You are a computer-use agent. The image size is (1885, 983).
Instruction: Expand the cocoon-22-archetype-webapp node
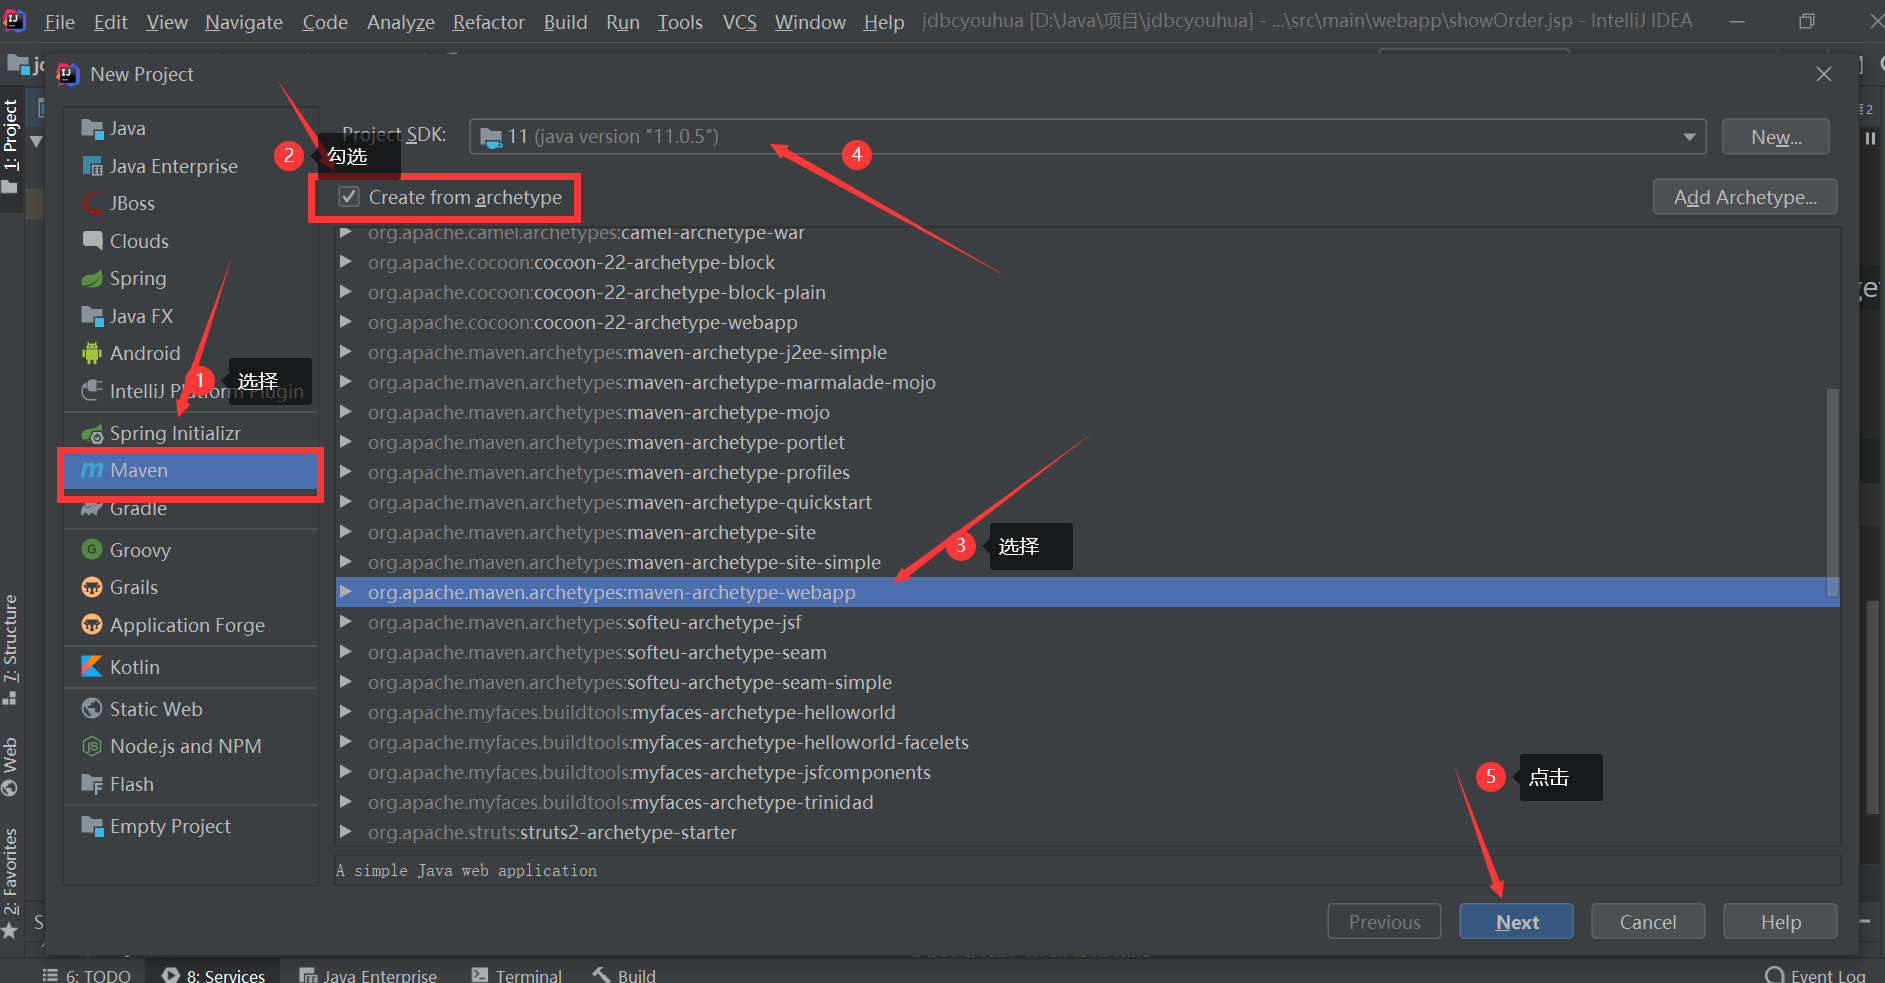point(346,322)
